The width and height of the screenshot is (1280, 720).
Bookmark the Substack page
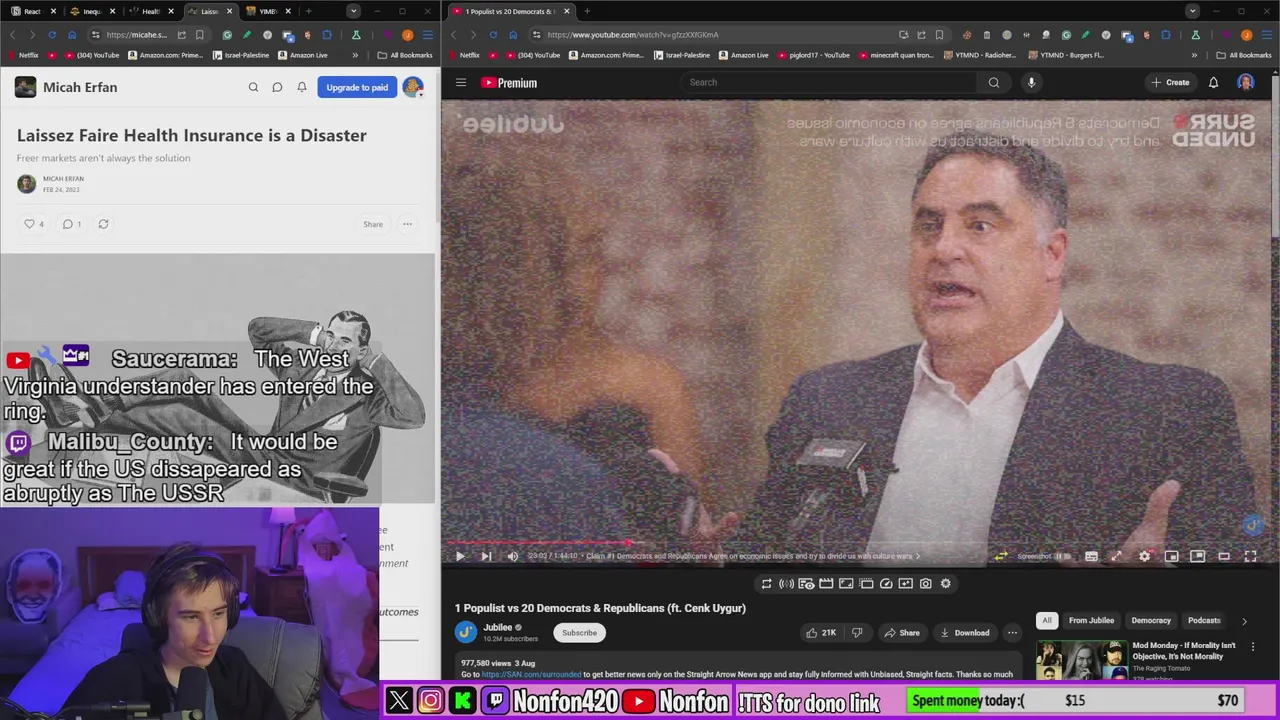pos(200,34)
